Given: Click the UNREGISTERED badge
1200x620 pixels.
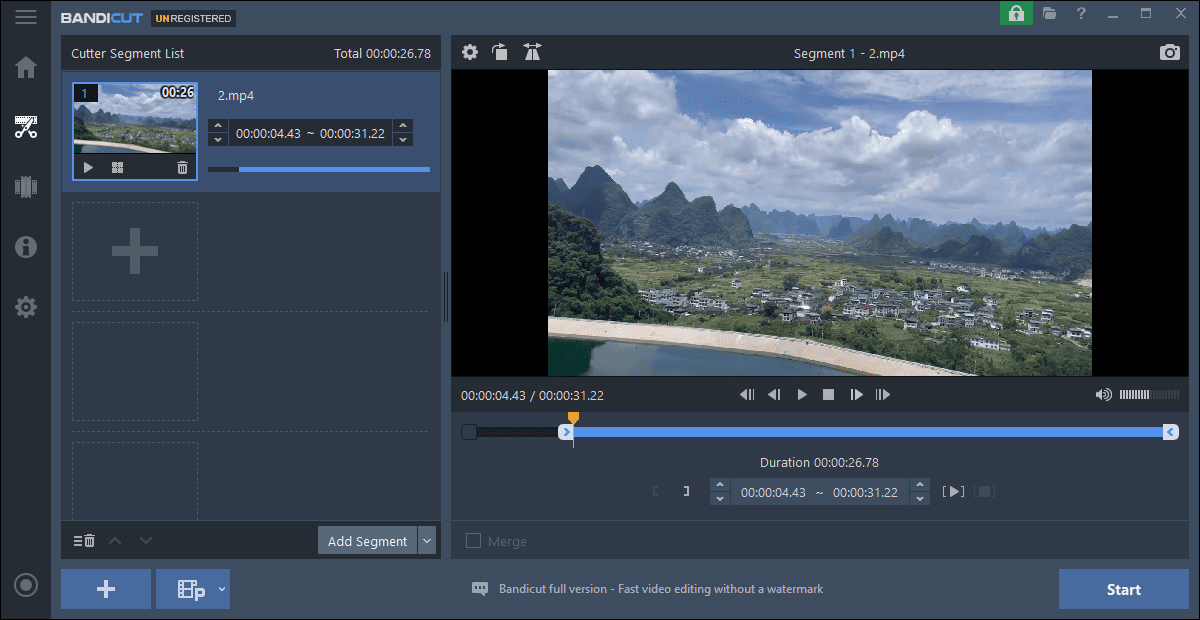Looking at the screenshot, I should click(193, 18).
